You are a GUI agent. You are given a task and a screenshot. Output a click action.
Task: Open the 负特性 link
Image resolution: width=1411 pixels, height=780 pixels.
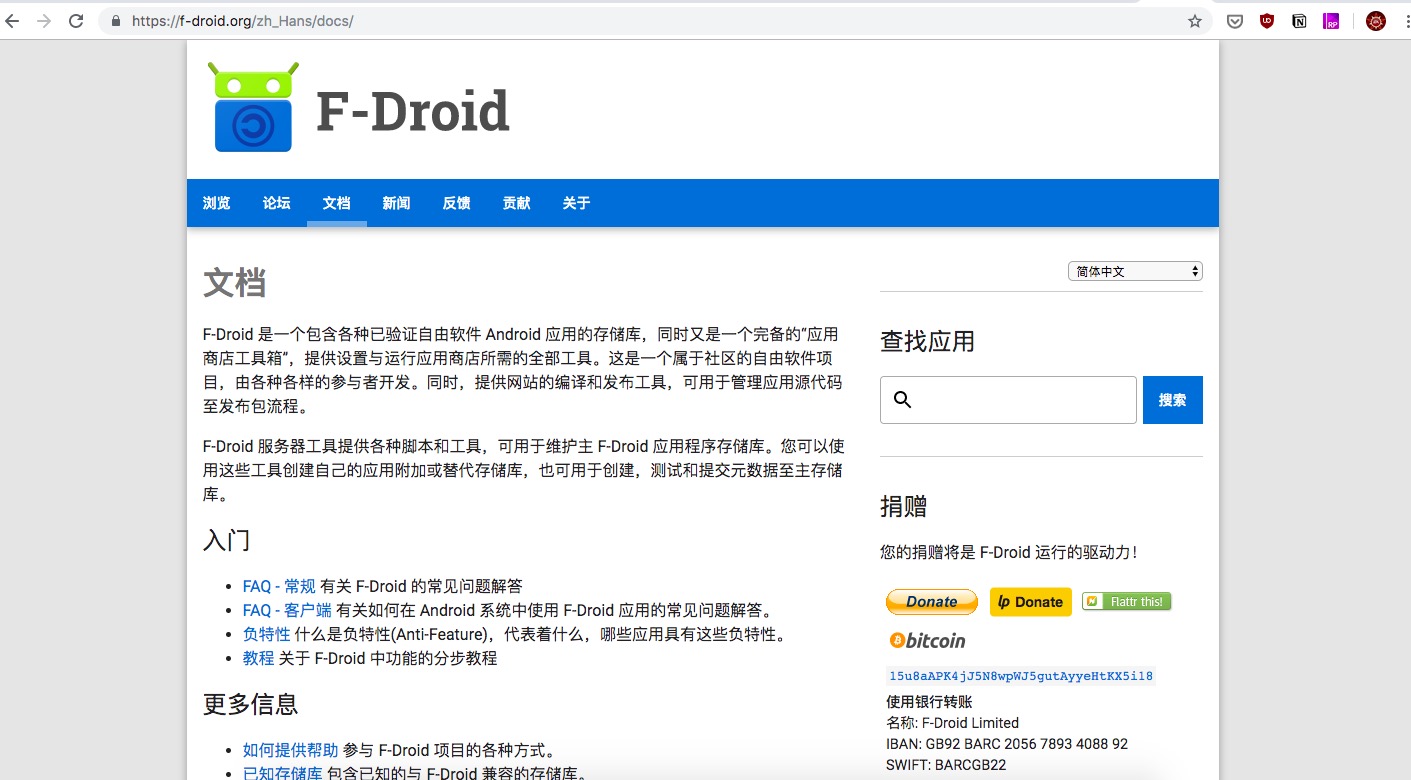pos(266,634)
